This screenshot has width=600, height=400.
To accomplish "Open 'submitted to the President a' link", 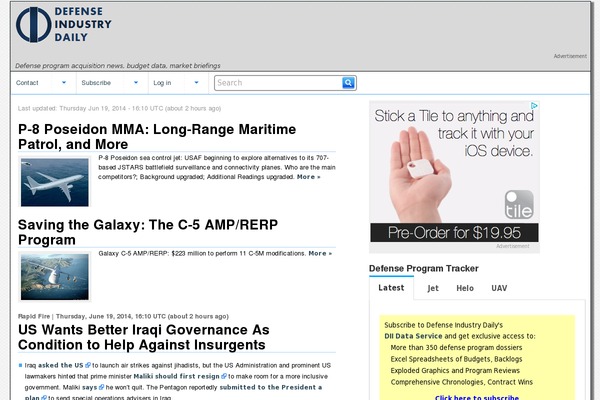I will pos(271,387).
